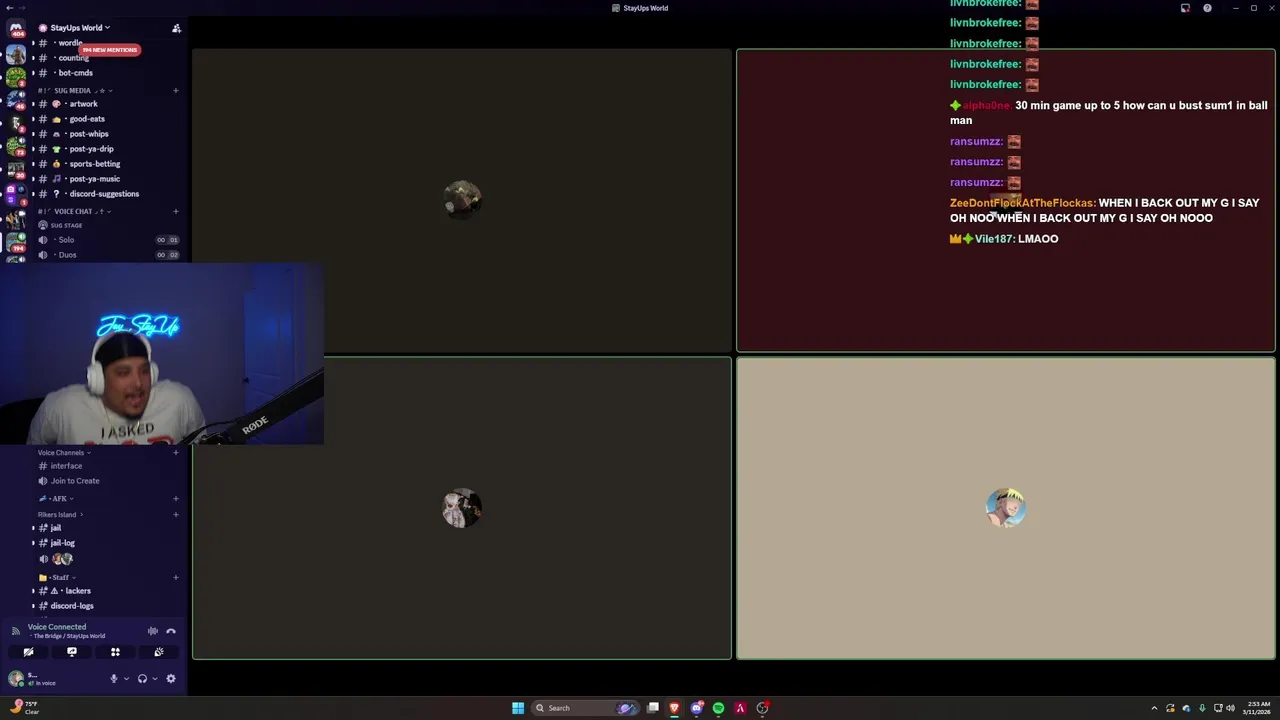
Task: Turn camera on in voice panel
Action: [x=28, y=652]
